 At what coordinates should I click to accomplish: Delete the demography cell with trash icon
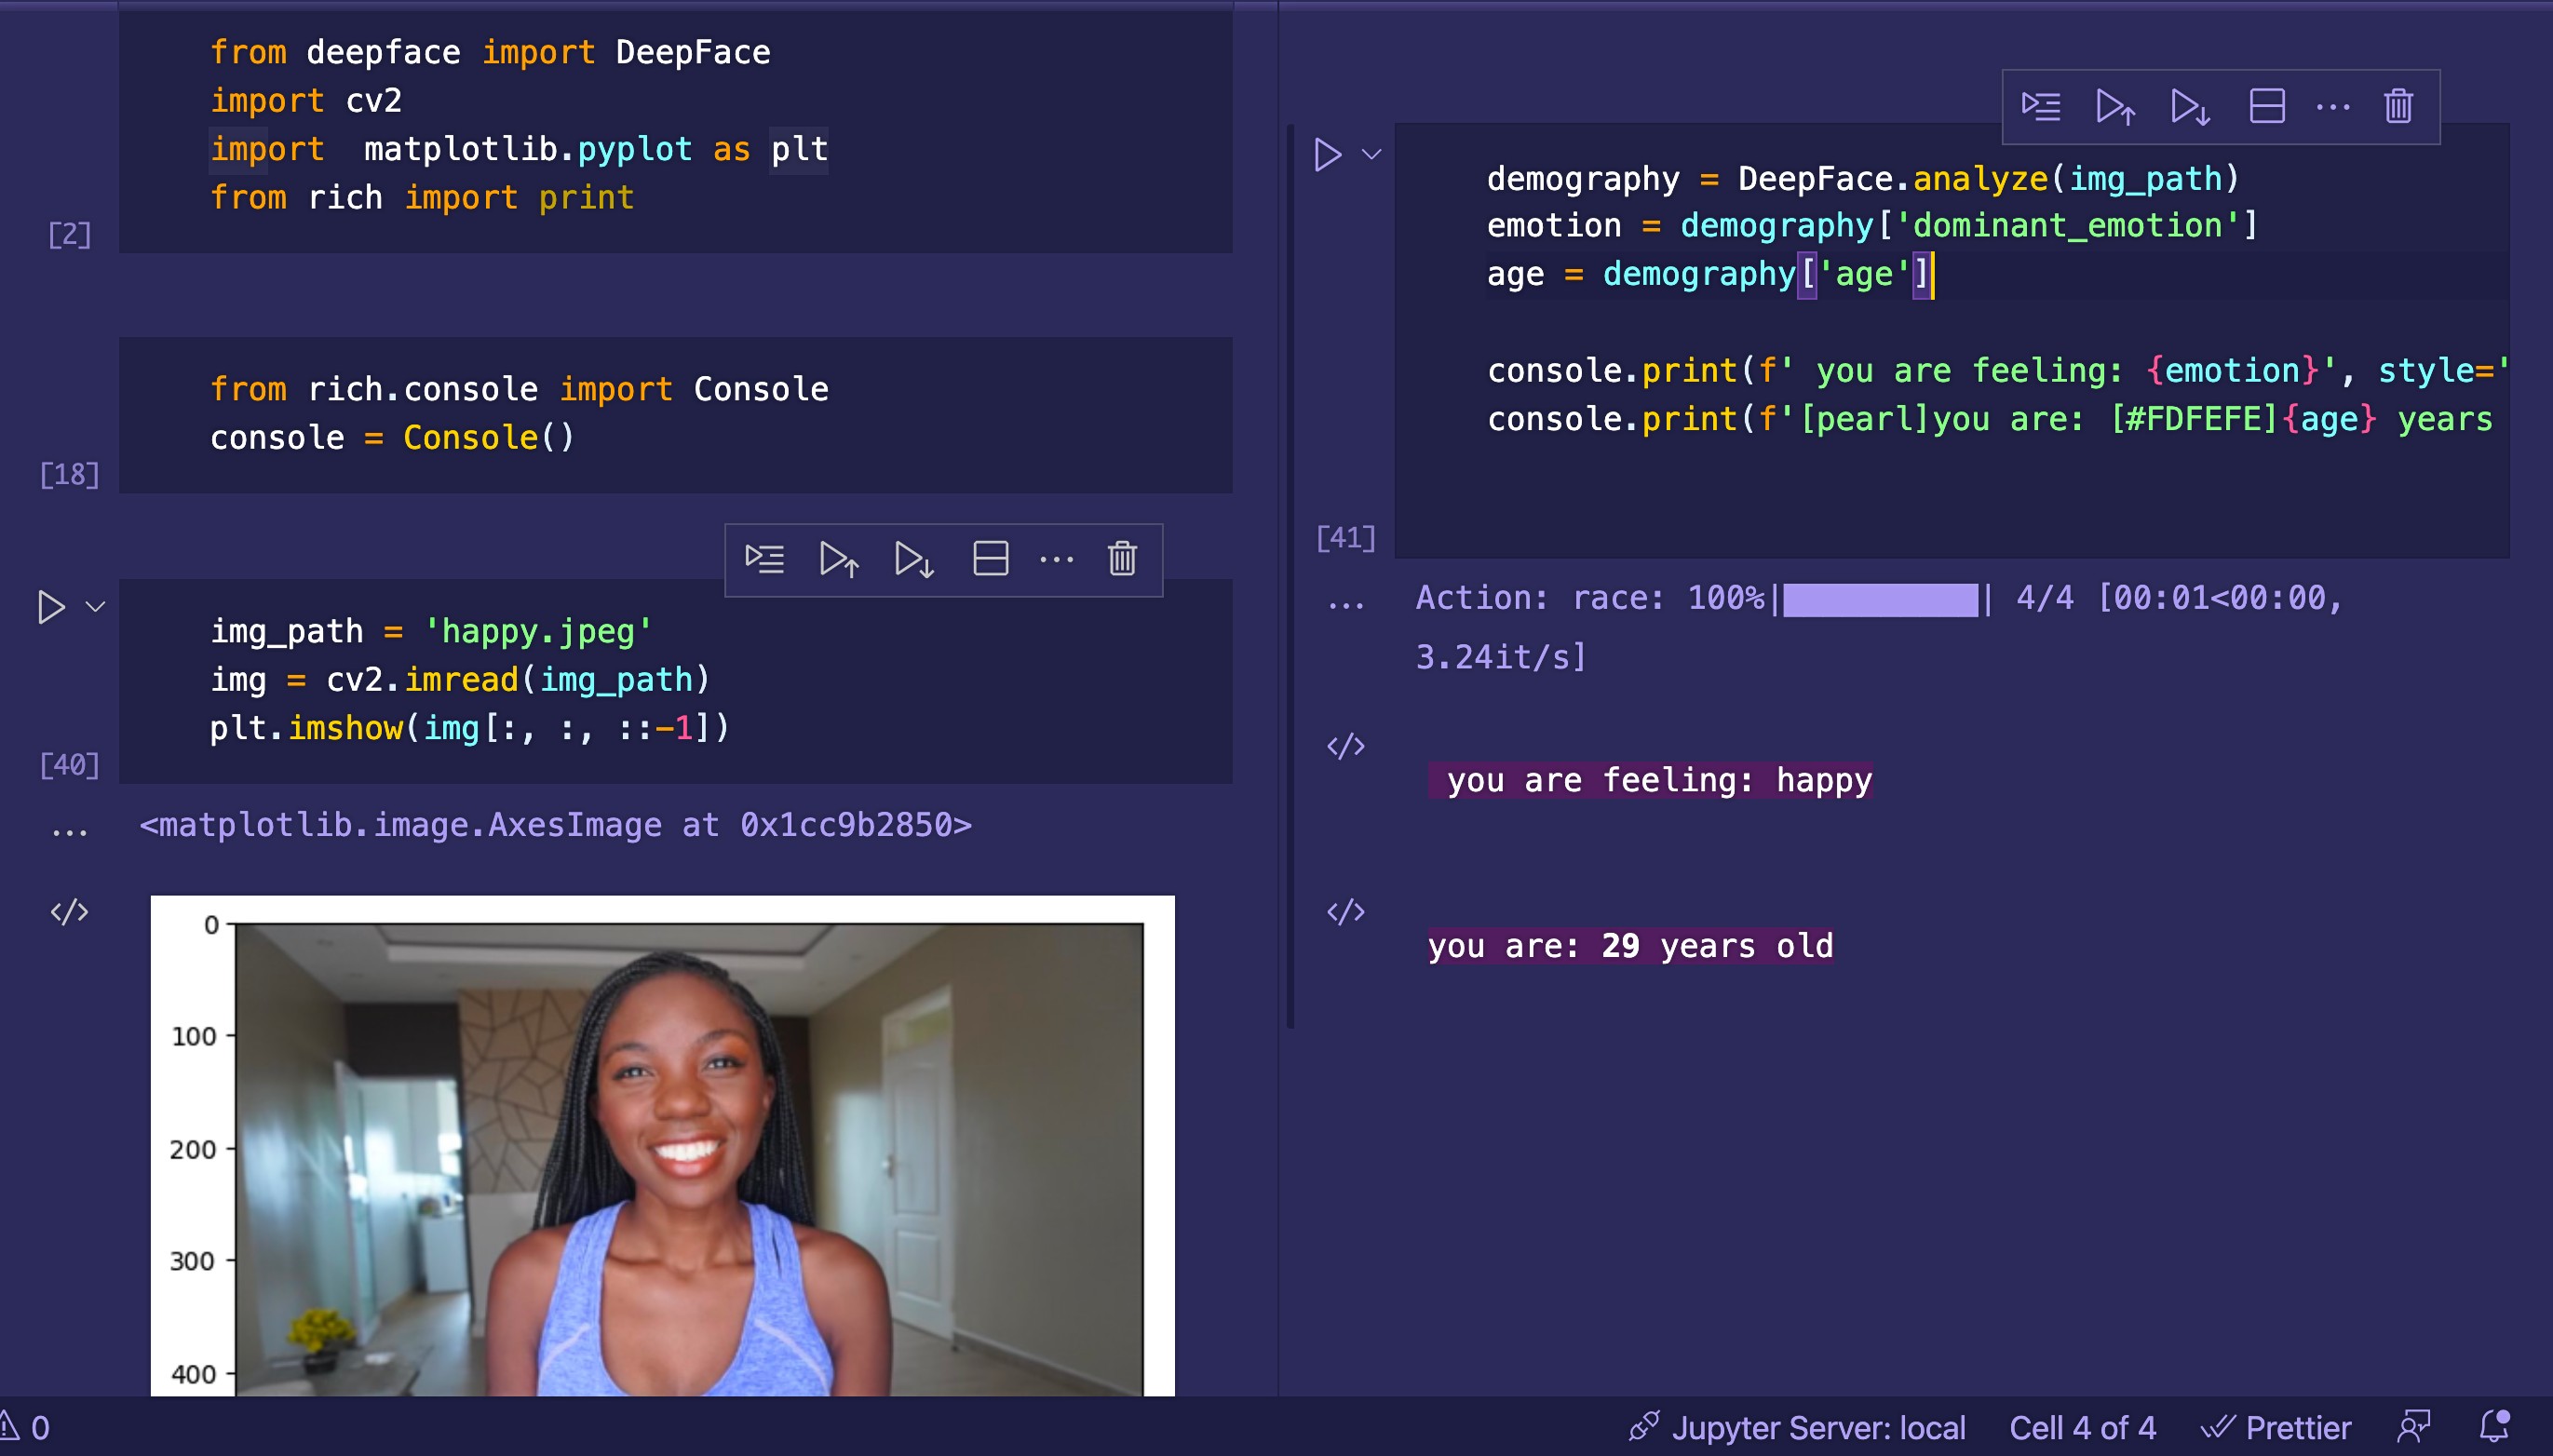click(2398, 106)
